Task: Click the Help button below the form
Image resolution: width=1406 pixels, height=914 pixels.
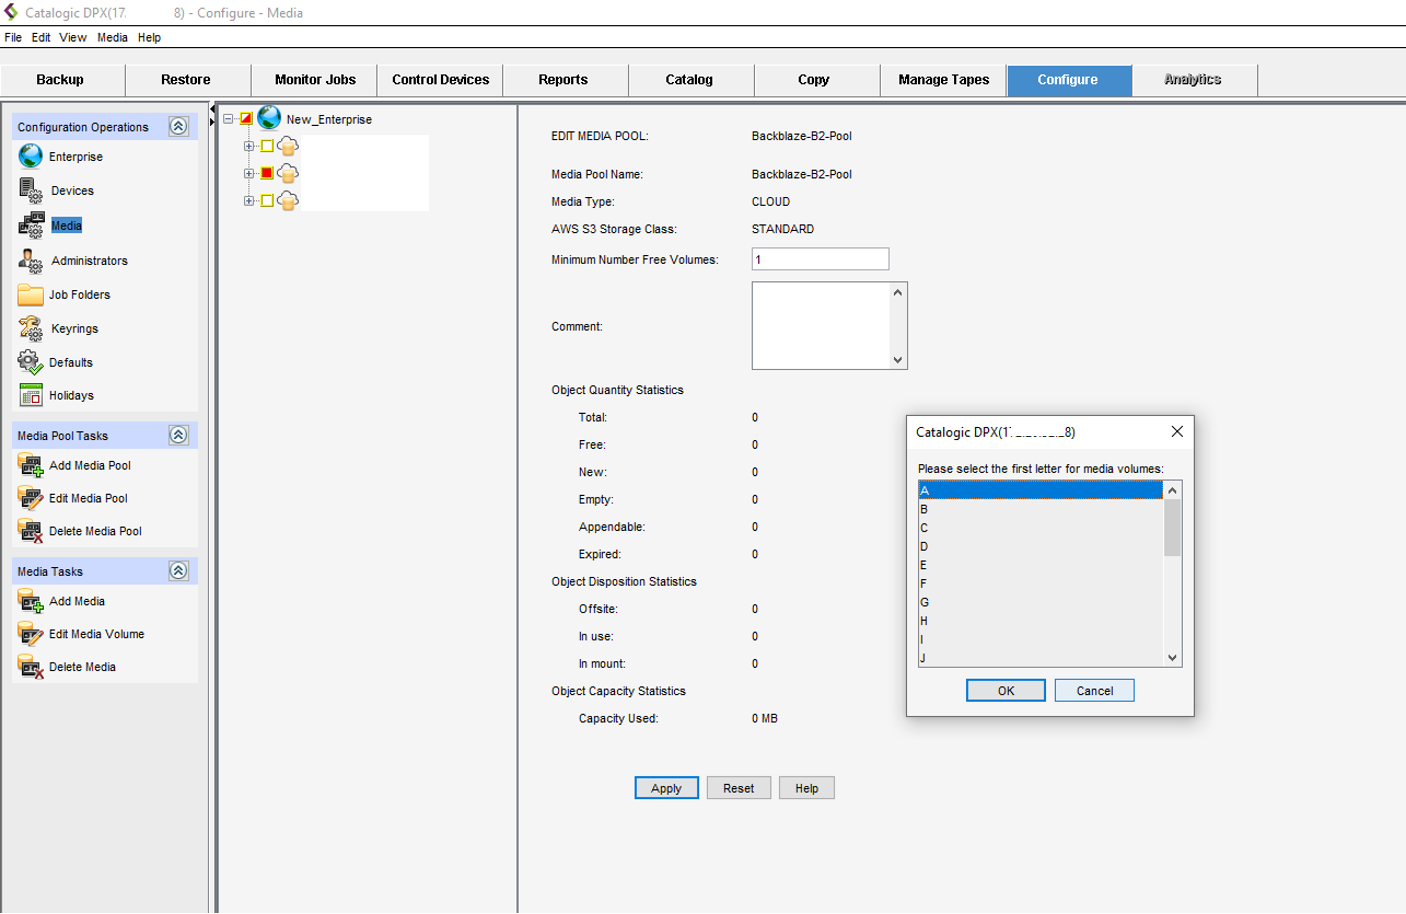Action: pyautogui.click(x=807, y=788)
